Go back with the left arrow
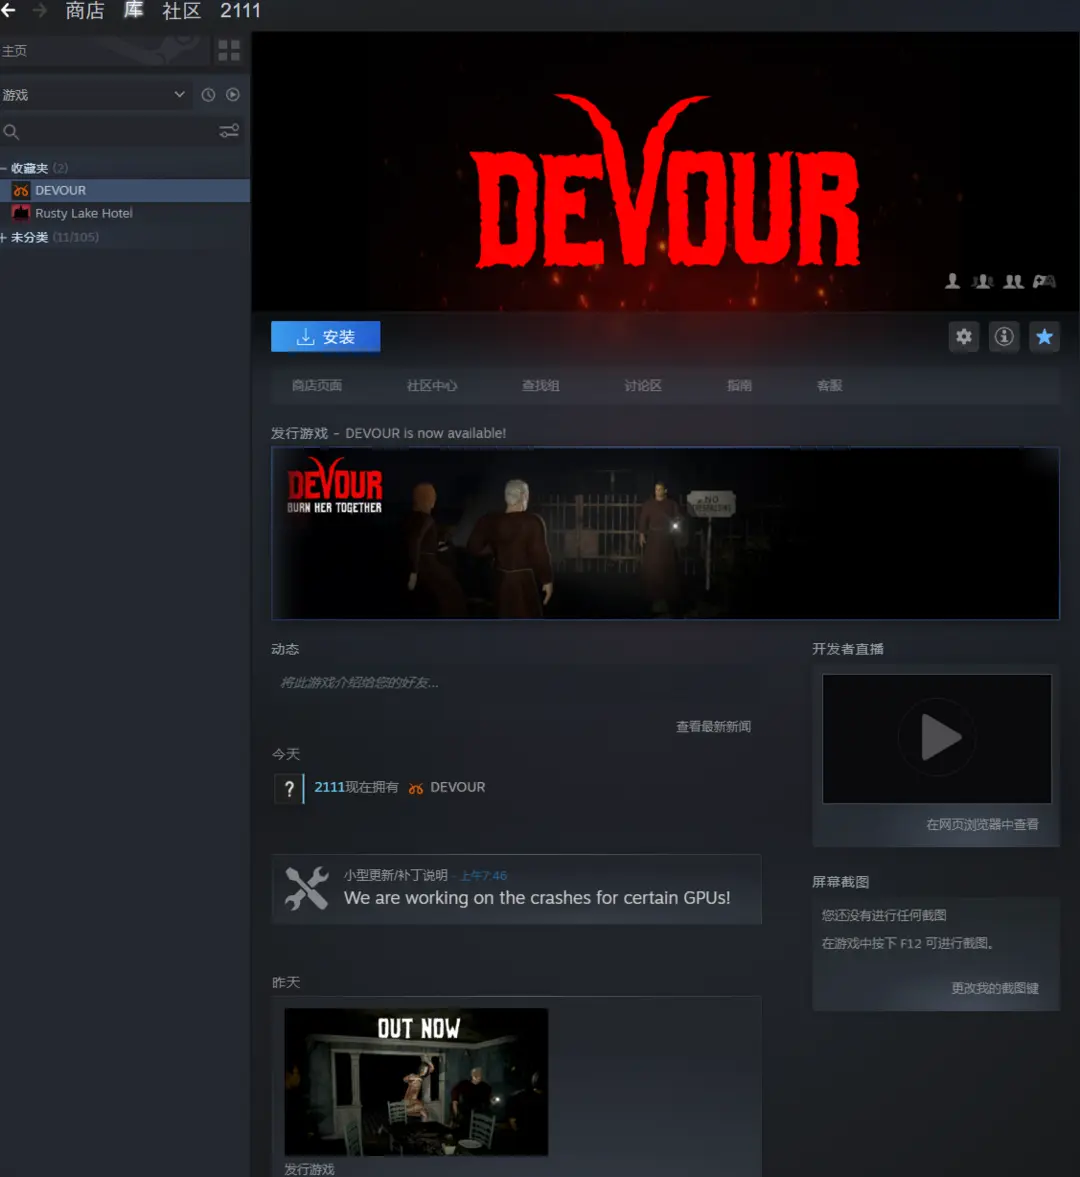The image size is (1080, 1177). (8, 10)
